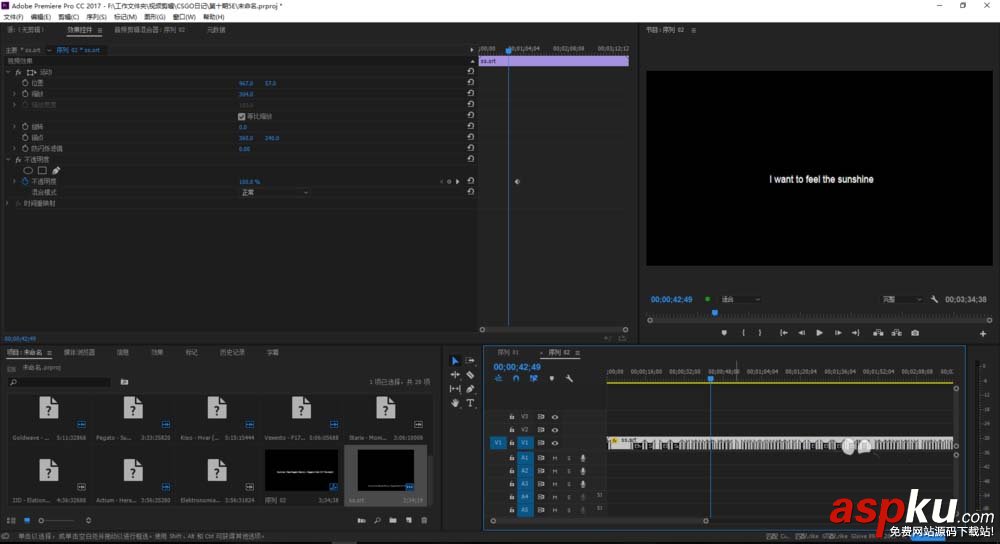Play the sequence in program monitor
The width and height of the screenshot is (1000, 544).
click(x=820, y=333)
